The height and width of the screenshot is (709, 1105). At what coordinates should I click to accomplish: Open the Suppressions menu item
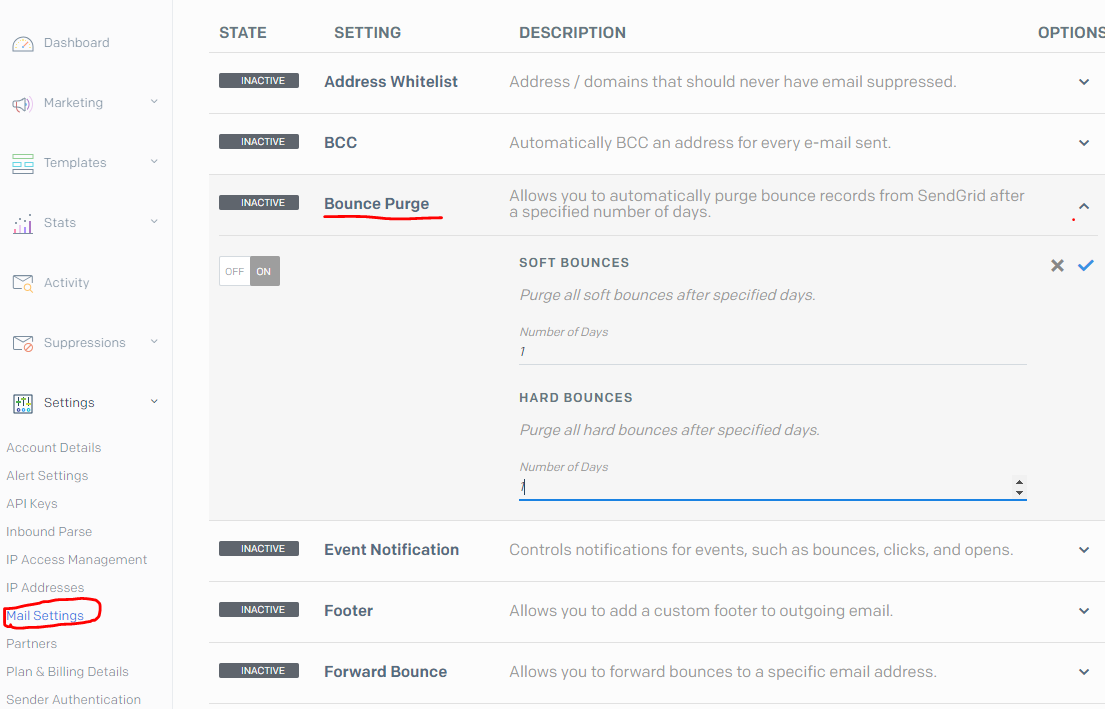pyautogui.click(x=85, y=343)
